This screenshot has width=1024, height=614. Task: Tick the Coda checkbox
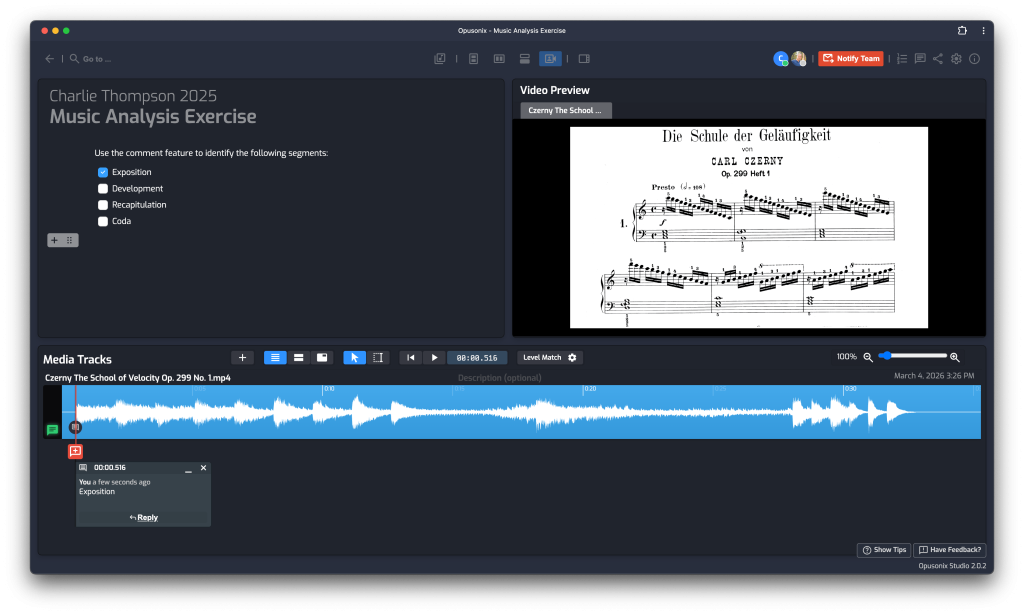103,221
